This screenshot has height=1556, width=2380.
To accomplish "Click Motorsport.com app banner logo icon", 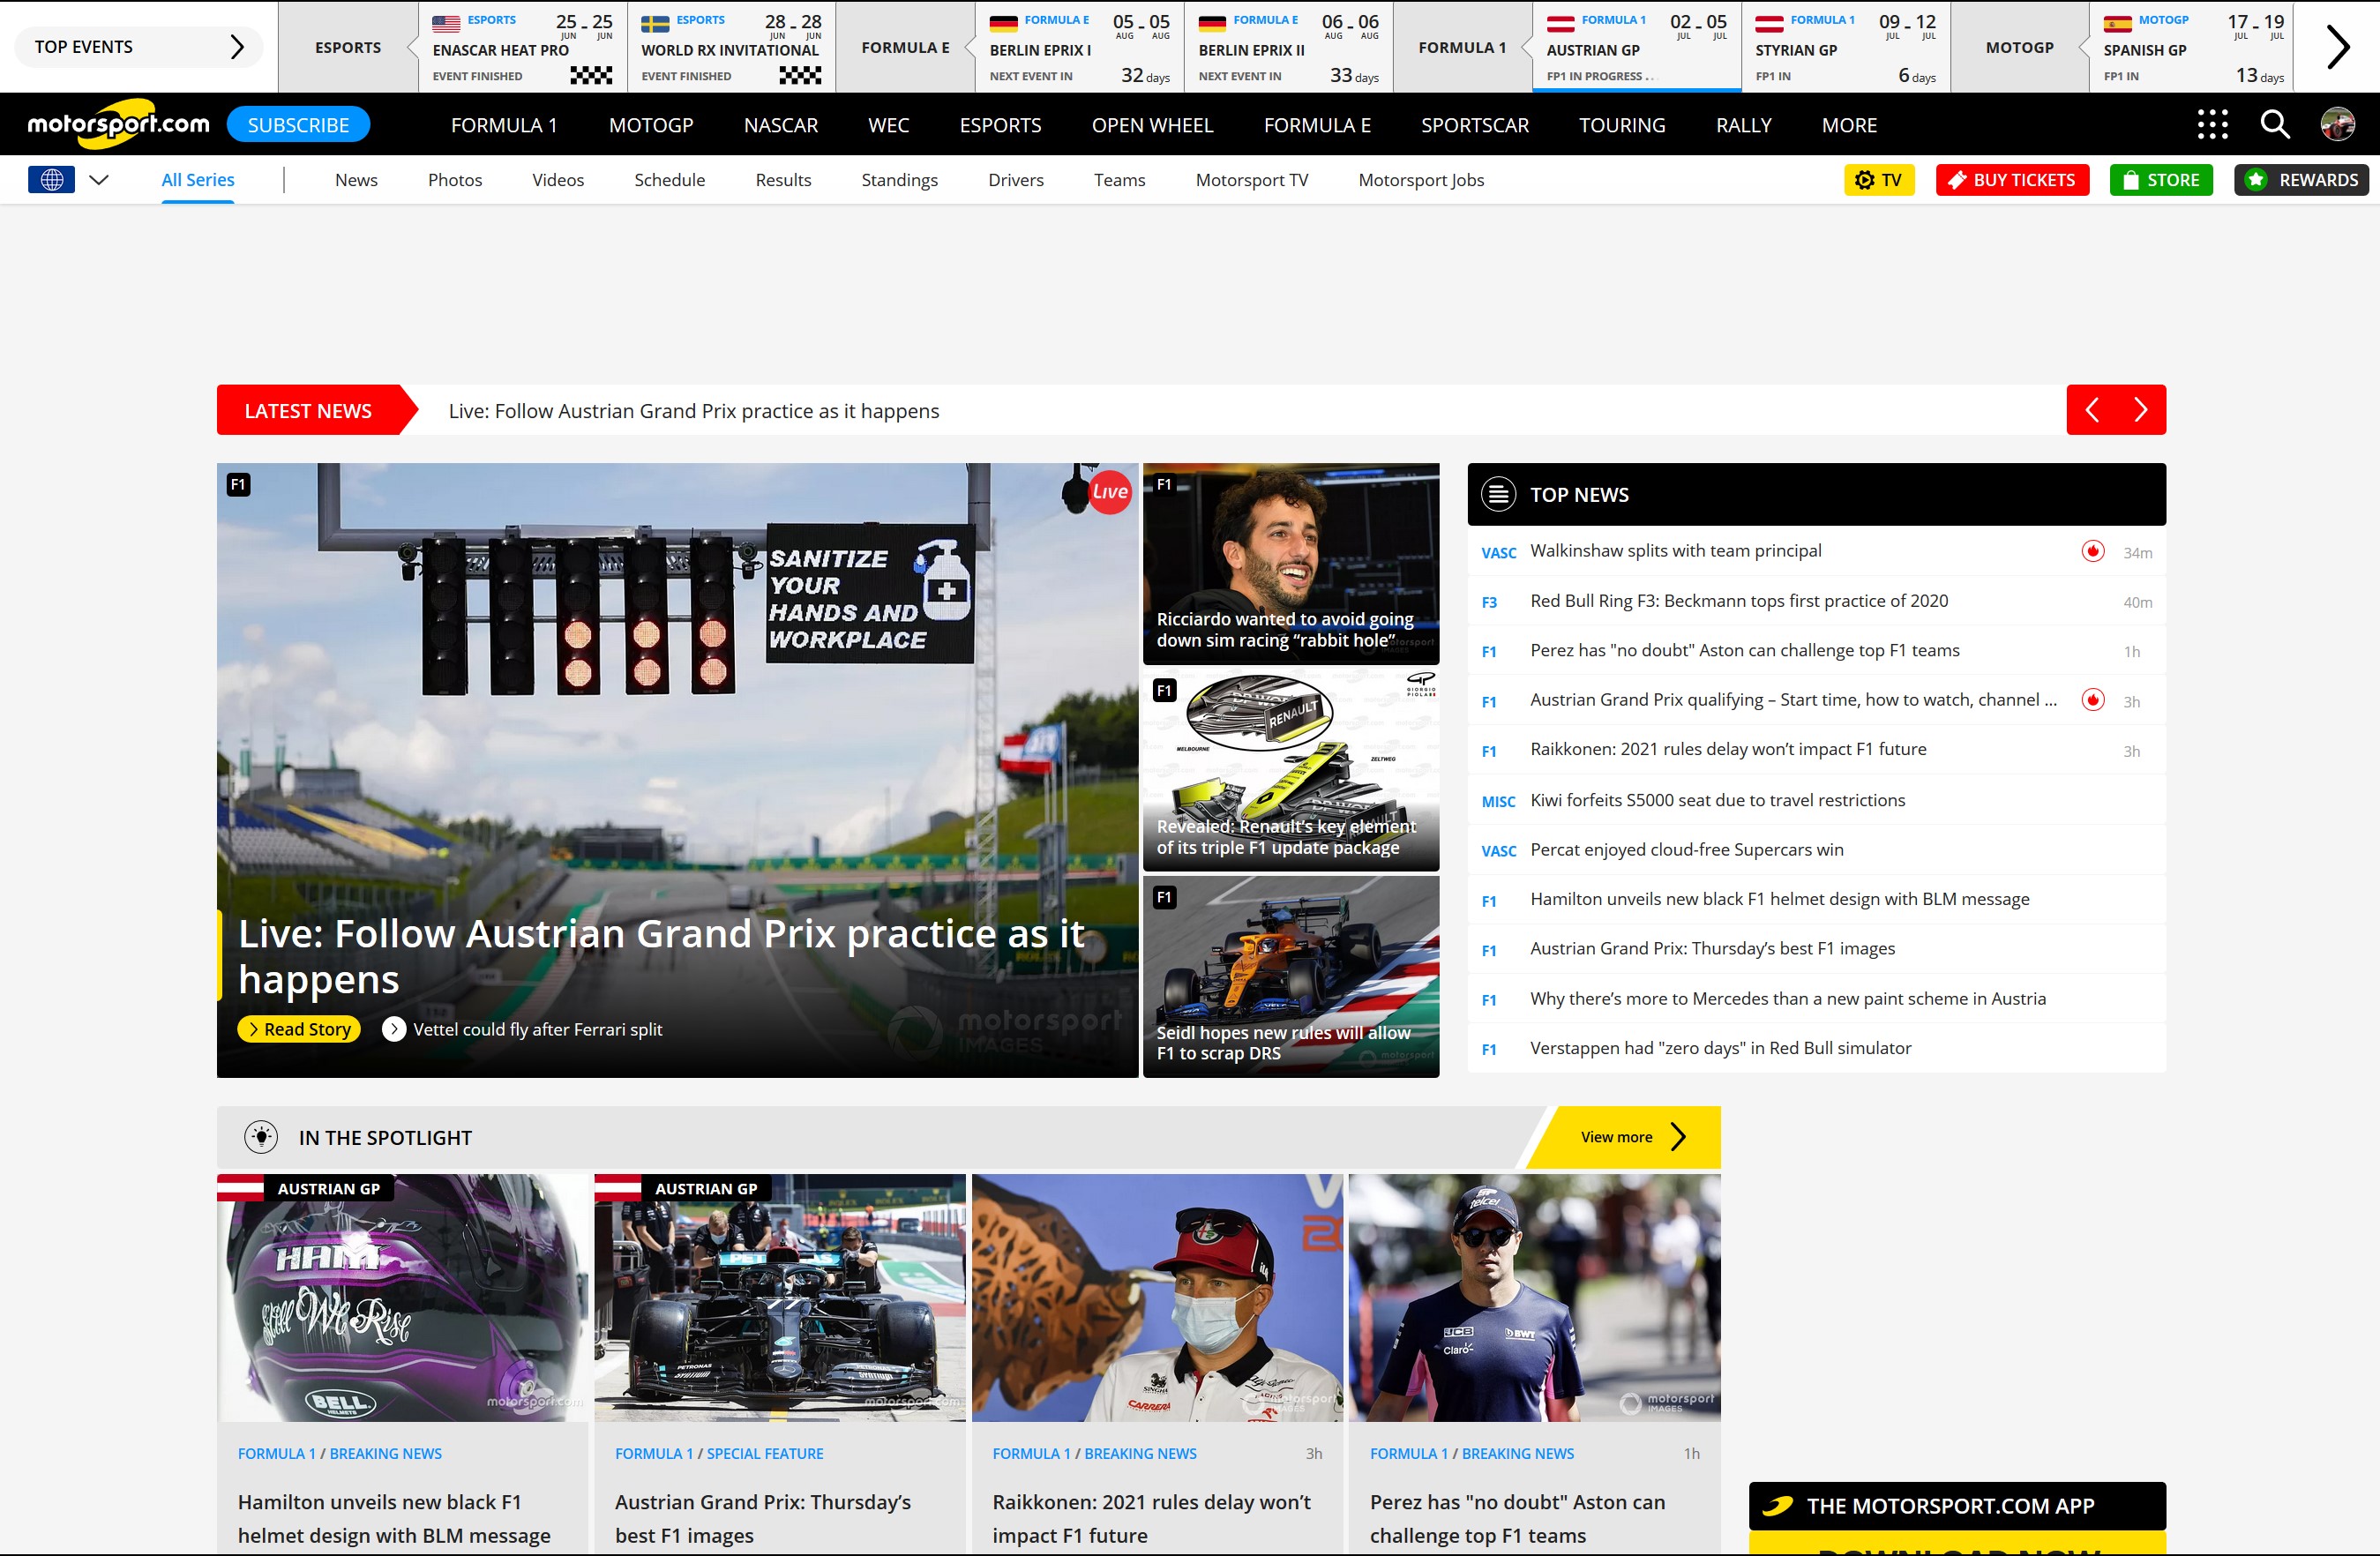I will click(x=1777, y=1506).
